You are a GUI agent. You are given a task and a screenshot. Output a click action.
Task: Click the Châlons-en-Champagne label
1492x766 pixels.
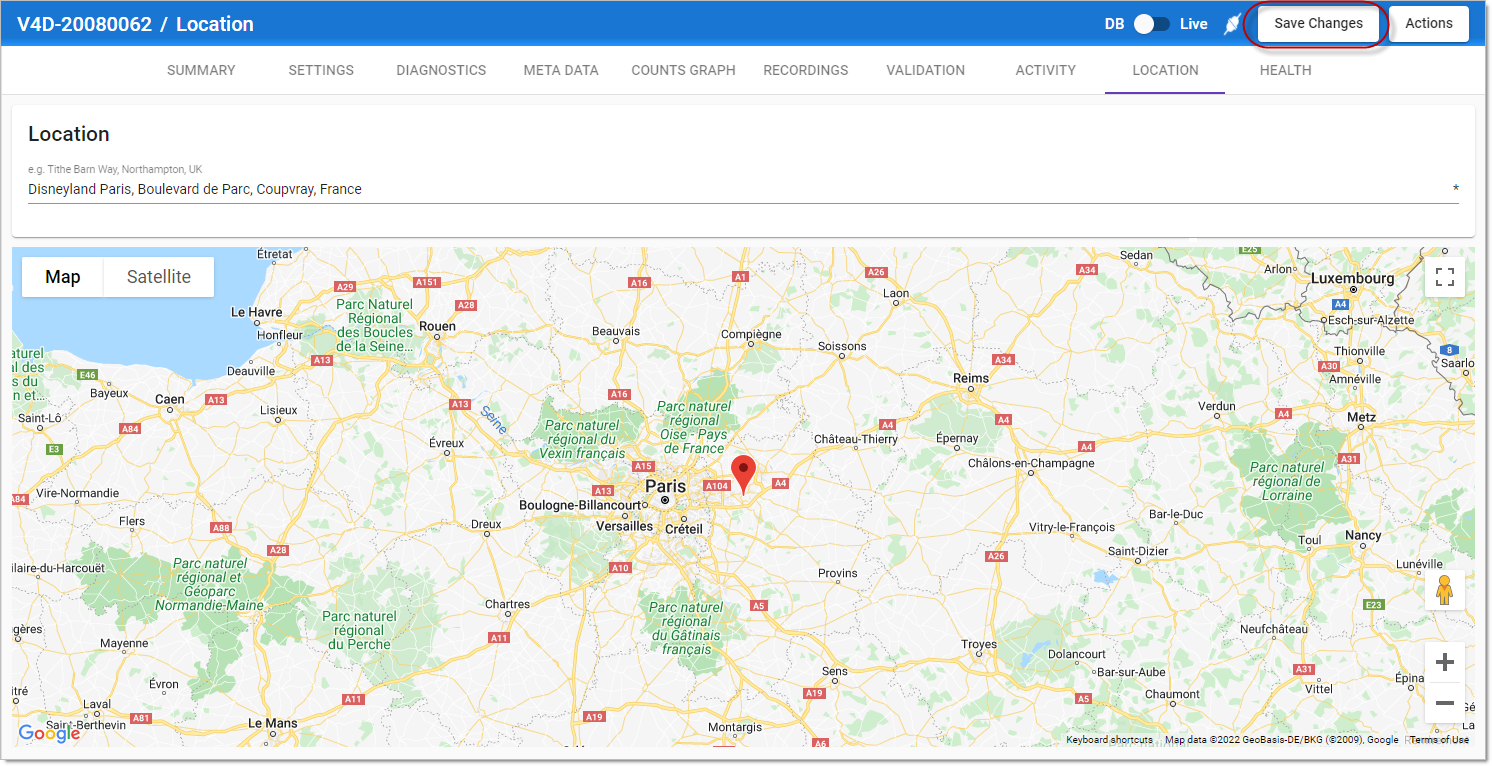coord(1031,463)
